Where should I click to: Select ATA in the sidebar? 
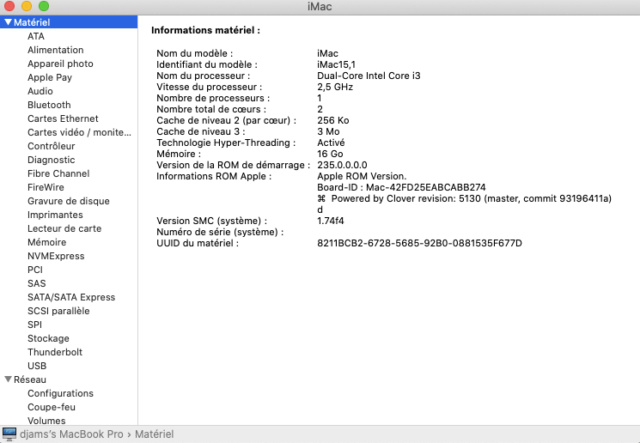coord(36,36)
